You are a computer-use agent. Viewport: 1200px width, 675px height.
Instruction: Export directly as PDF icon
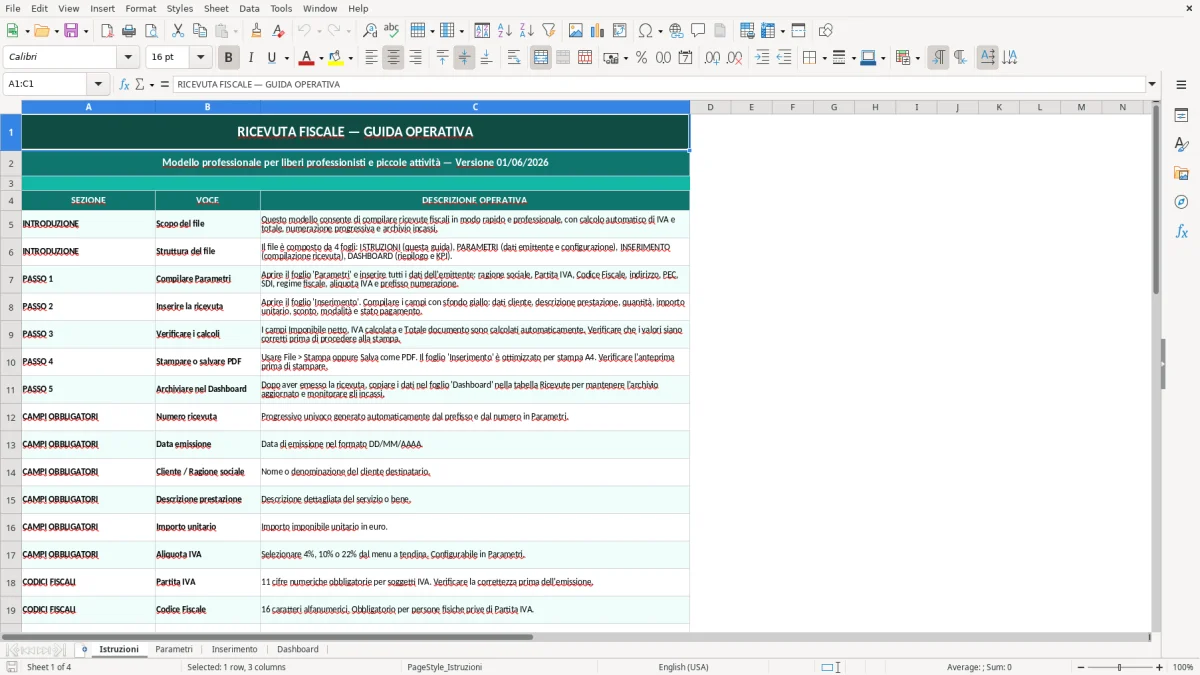tap(107, 31)
